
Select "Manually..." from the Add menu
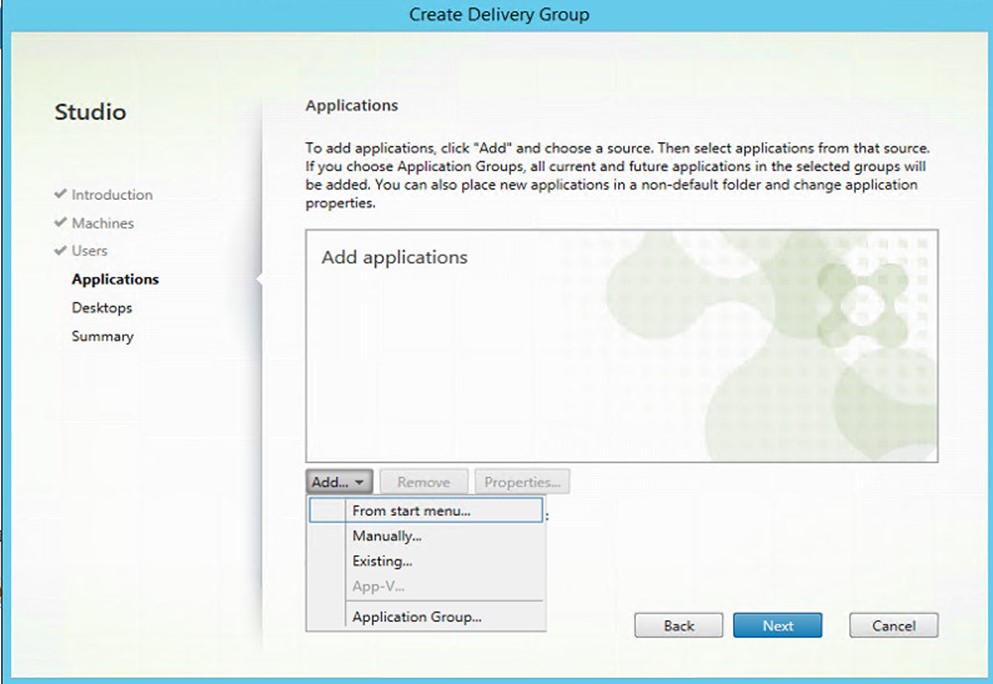coord(386,536)
